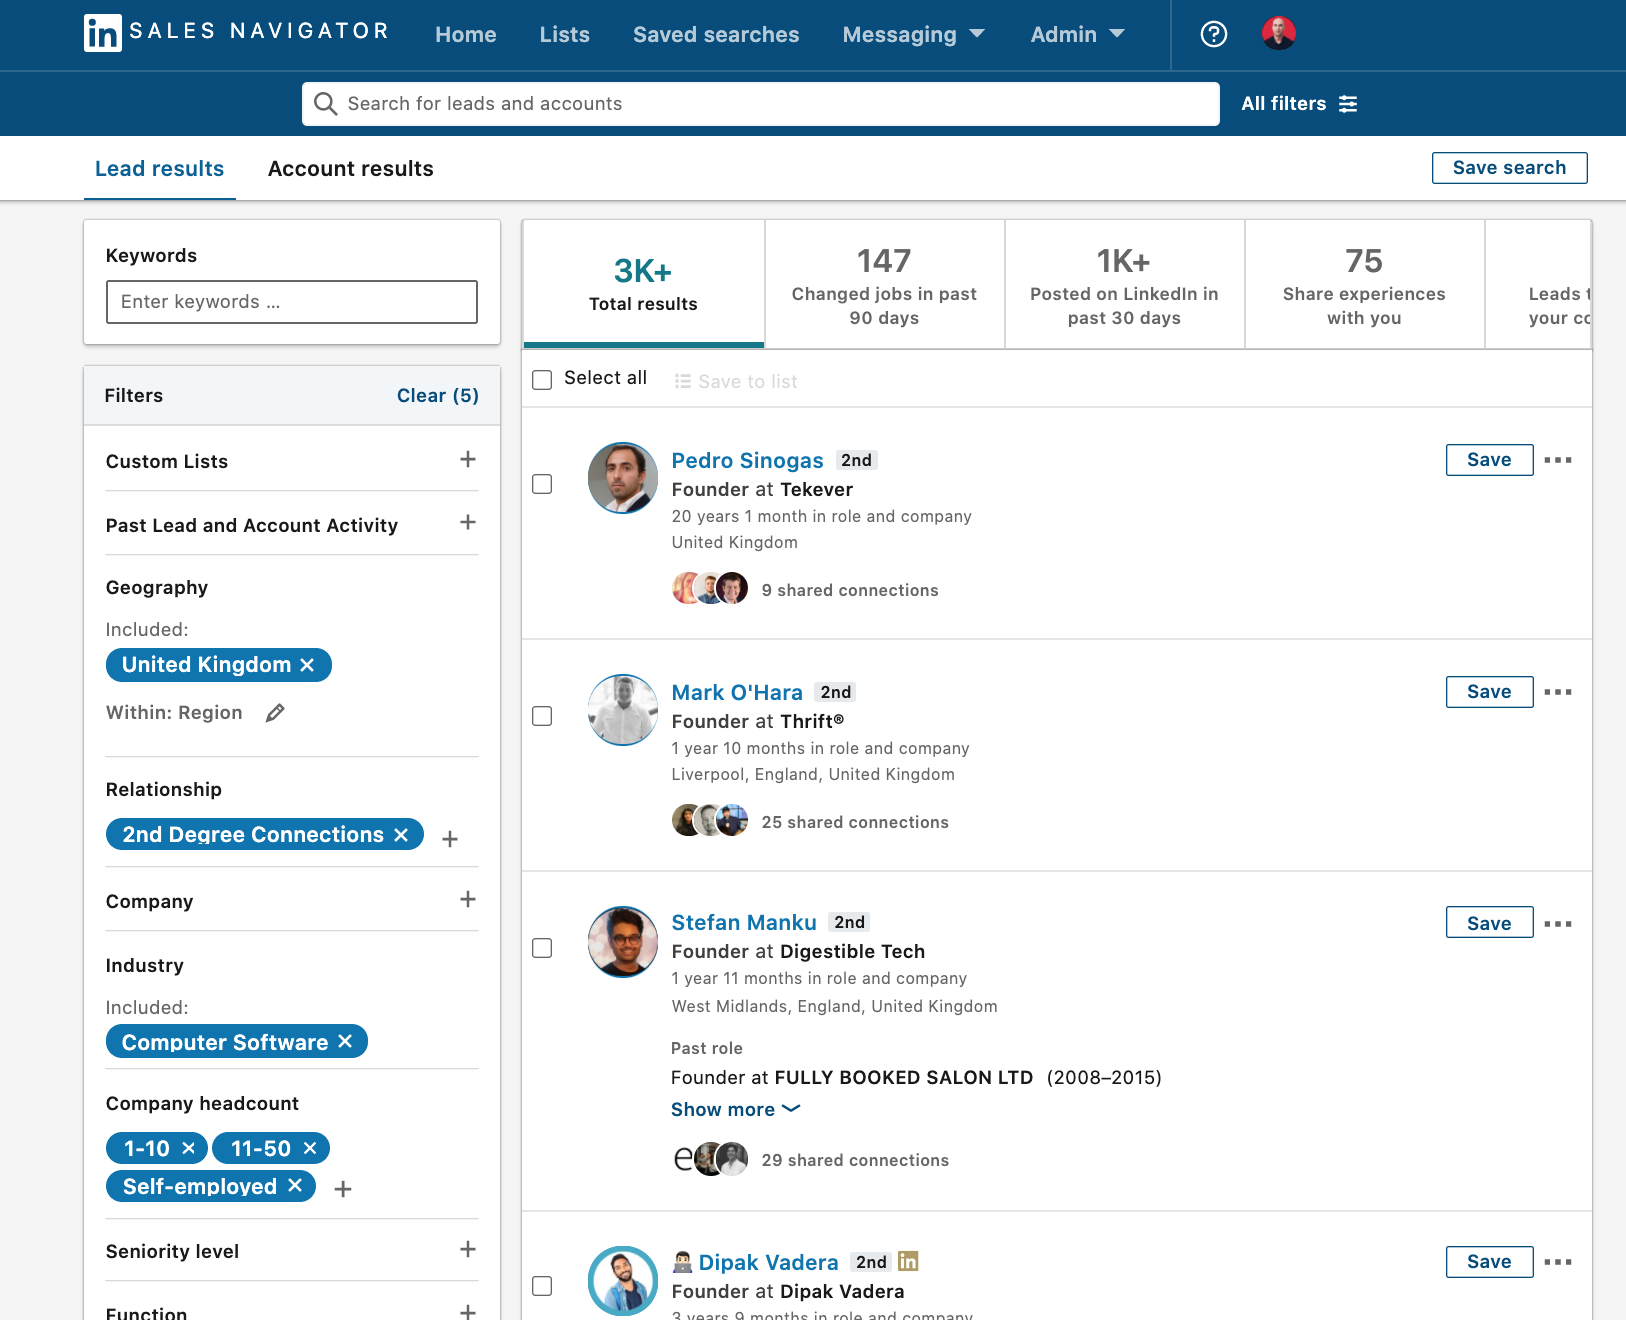Open Mark O'Hara profile link
1626x1320 pixels.
(x=737, y=692)
